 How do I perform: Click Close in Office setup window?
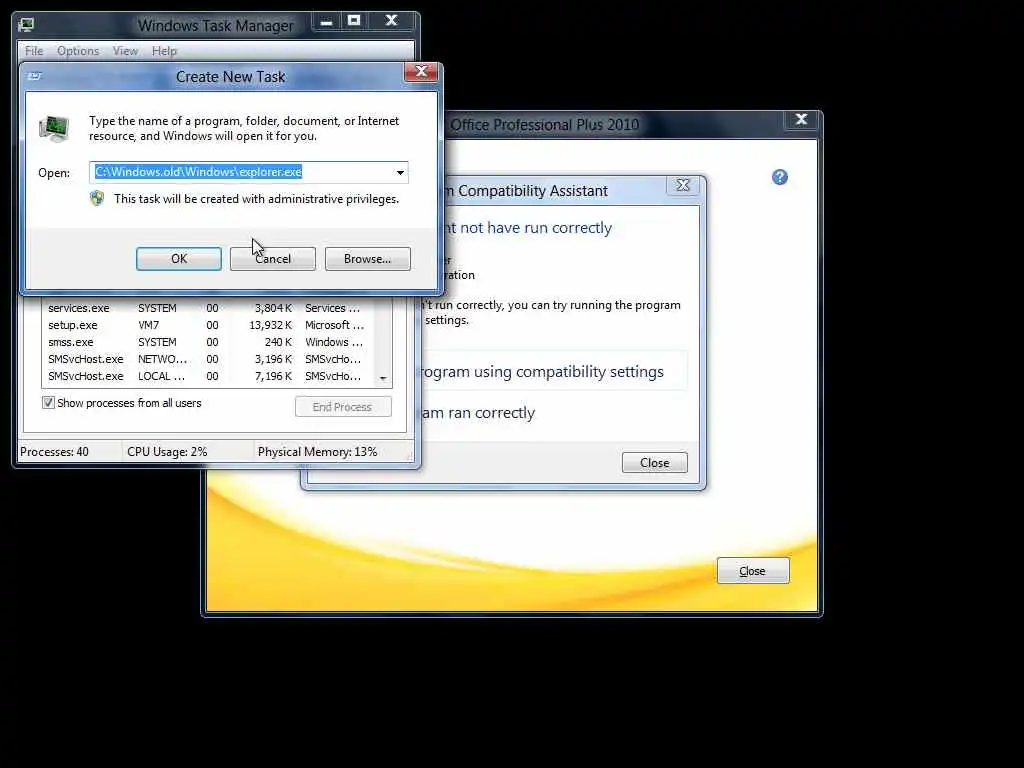(753, 571)
